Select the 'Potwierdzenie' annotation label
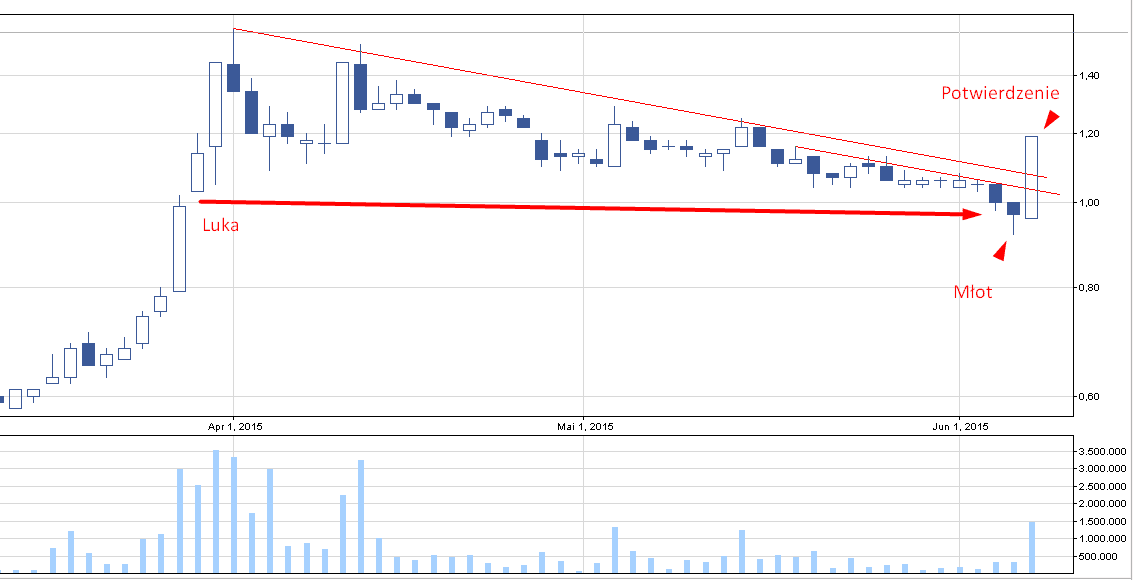Viewport: 1133px width, 580px height. coord(1000,93)
